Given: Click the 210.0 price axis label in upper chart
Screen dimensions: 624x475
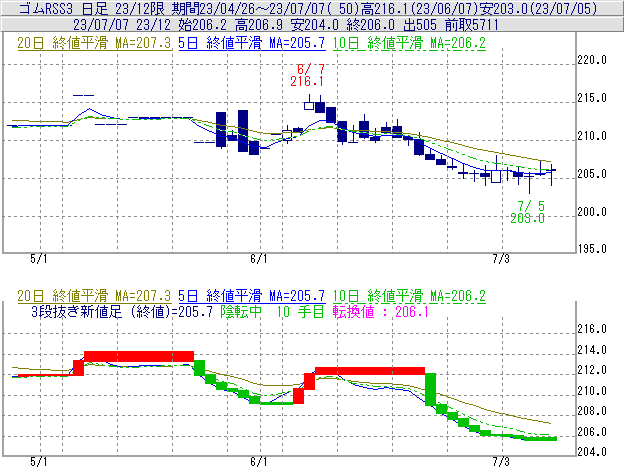Looking at the screenshot, I should (x=592, y=136).
